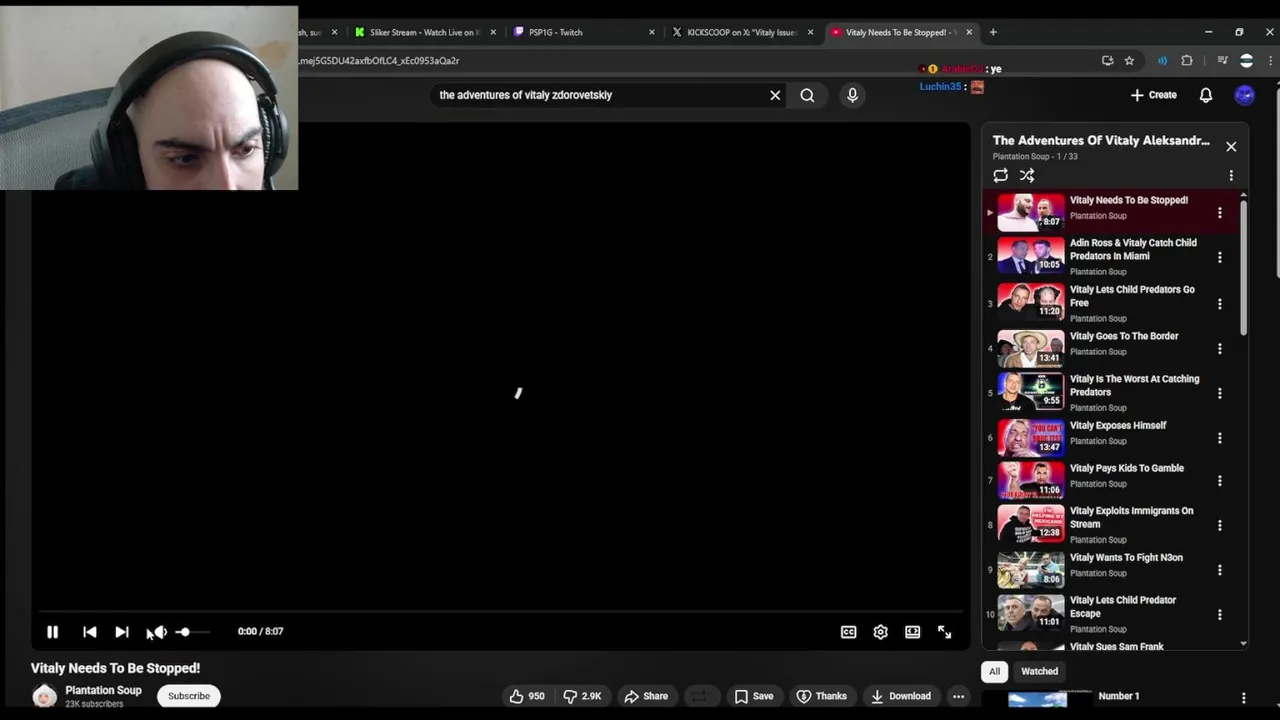Click the Adin Ross & Vitaly video thumbnail
Viewport: 1280px width, 720px height.
1031,256
